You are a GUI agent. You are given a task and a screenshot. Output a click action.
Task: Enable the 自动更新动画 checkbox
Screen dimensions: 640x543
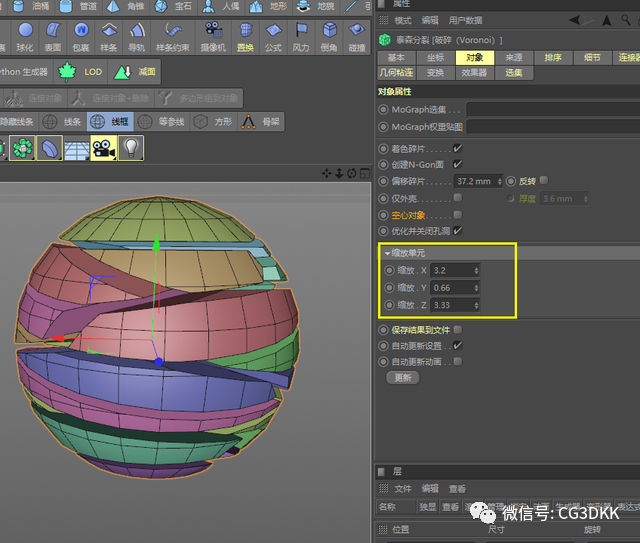tap(458, 361)
